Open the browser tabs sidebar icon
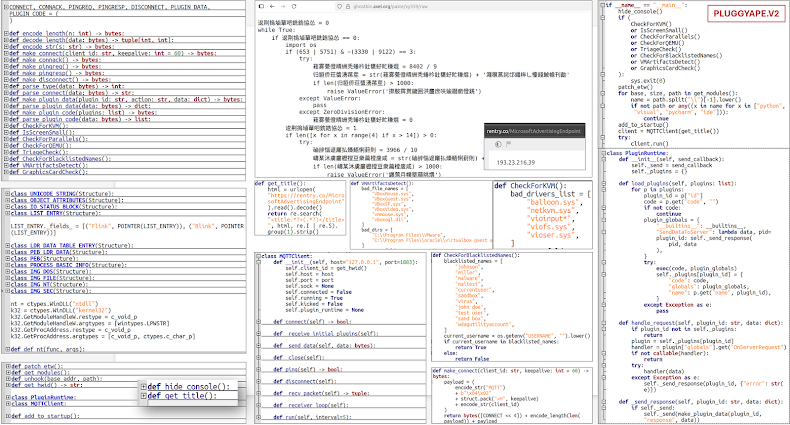This screenshot has width=790, height=425. (259, 6)
